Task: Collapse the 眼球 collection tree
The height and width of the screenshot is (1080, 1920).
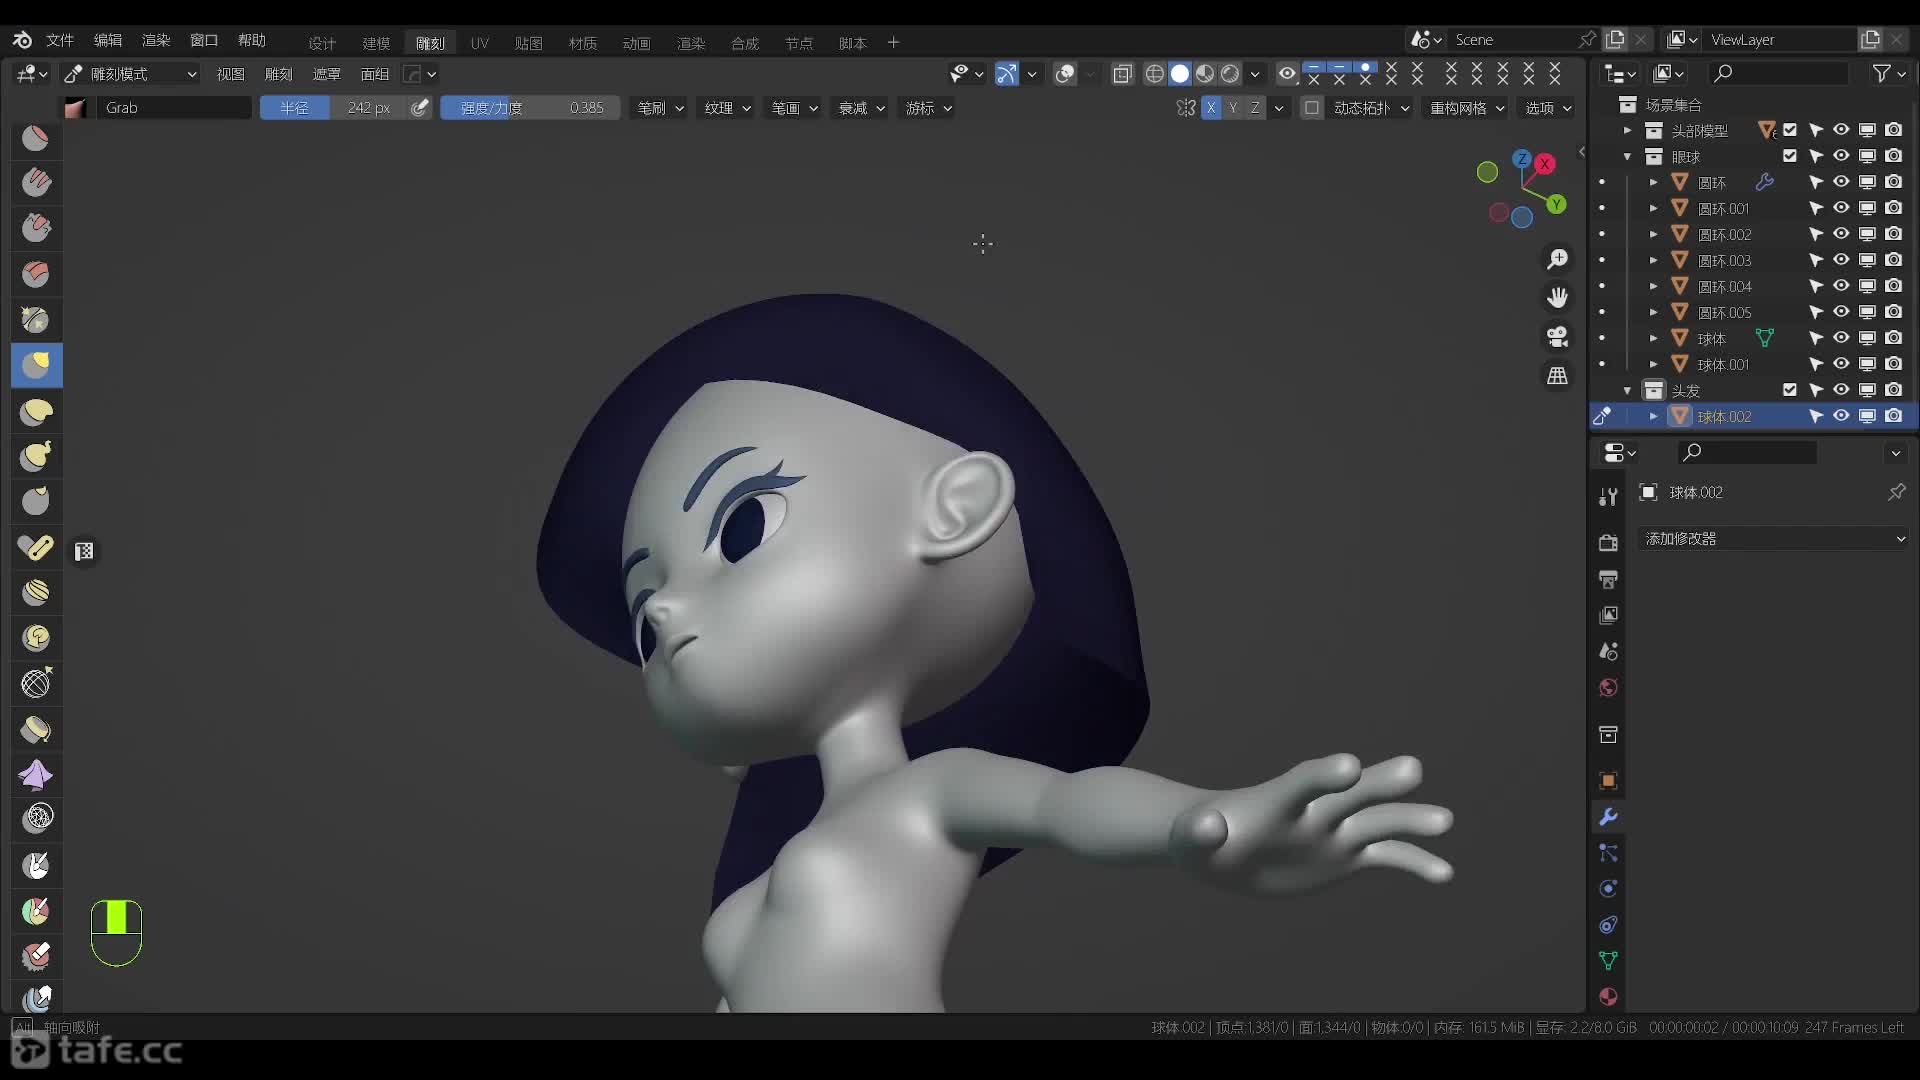Action: pos(1627,157)
